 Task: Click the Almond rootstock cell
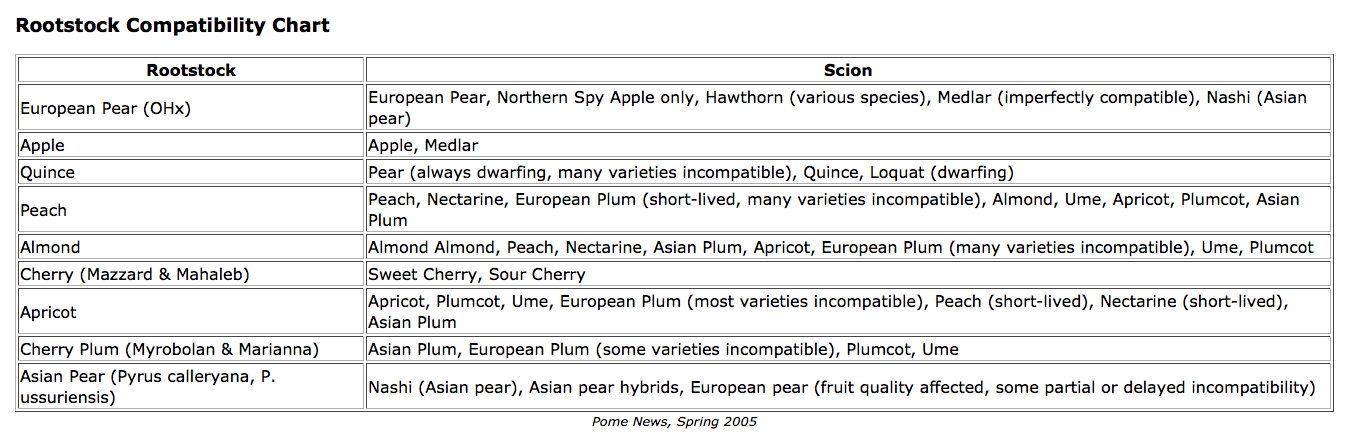(x=50, y=247)
